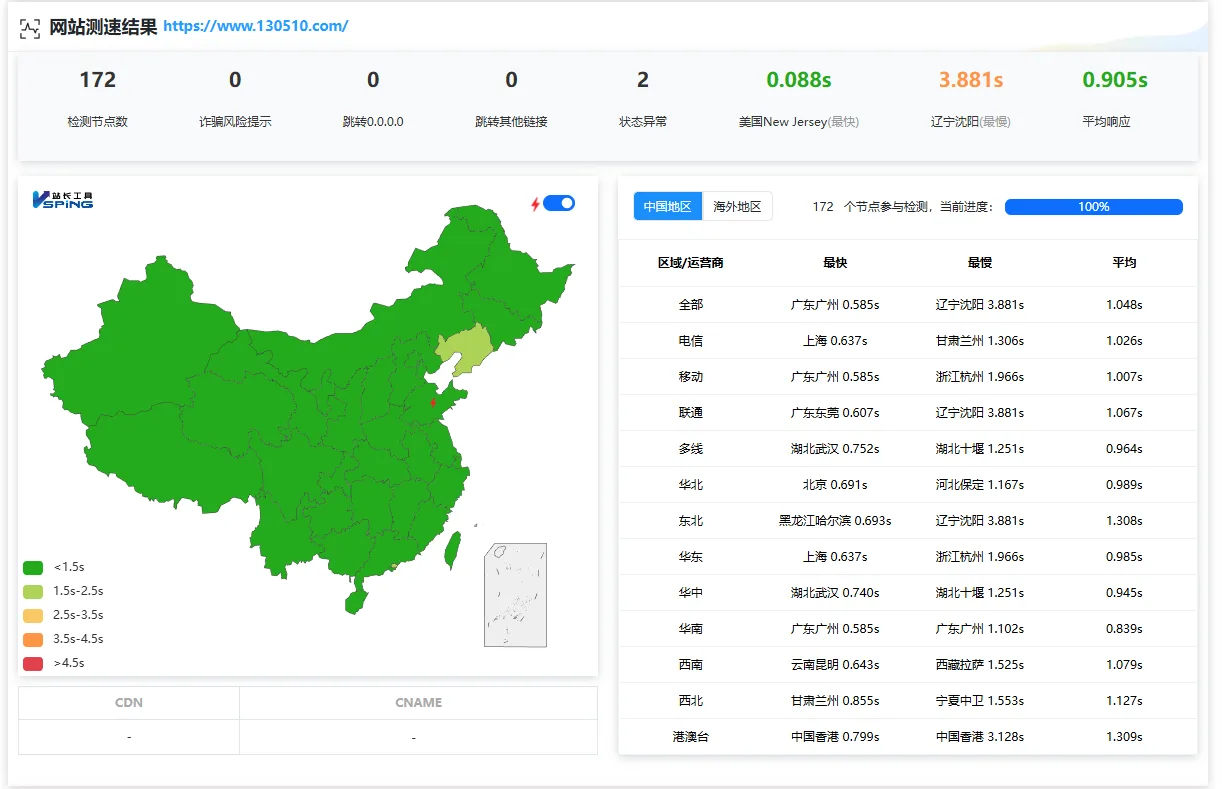The image size is (1222, 789).
Task: Select the 东北 row label
Action: tap(690, 521)
